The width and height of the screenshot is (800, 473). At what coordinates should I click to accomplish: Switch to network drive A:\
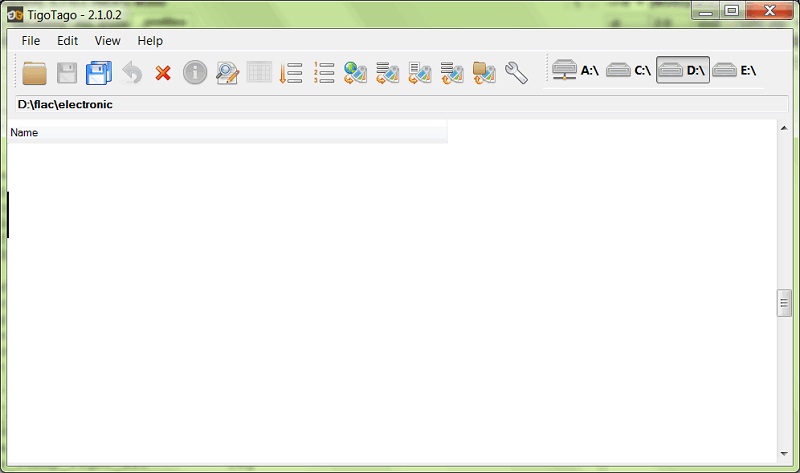click(x=576, y=70)
